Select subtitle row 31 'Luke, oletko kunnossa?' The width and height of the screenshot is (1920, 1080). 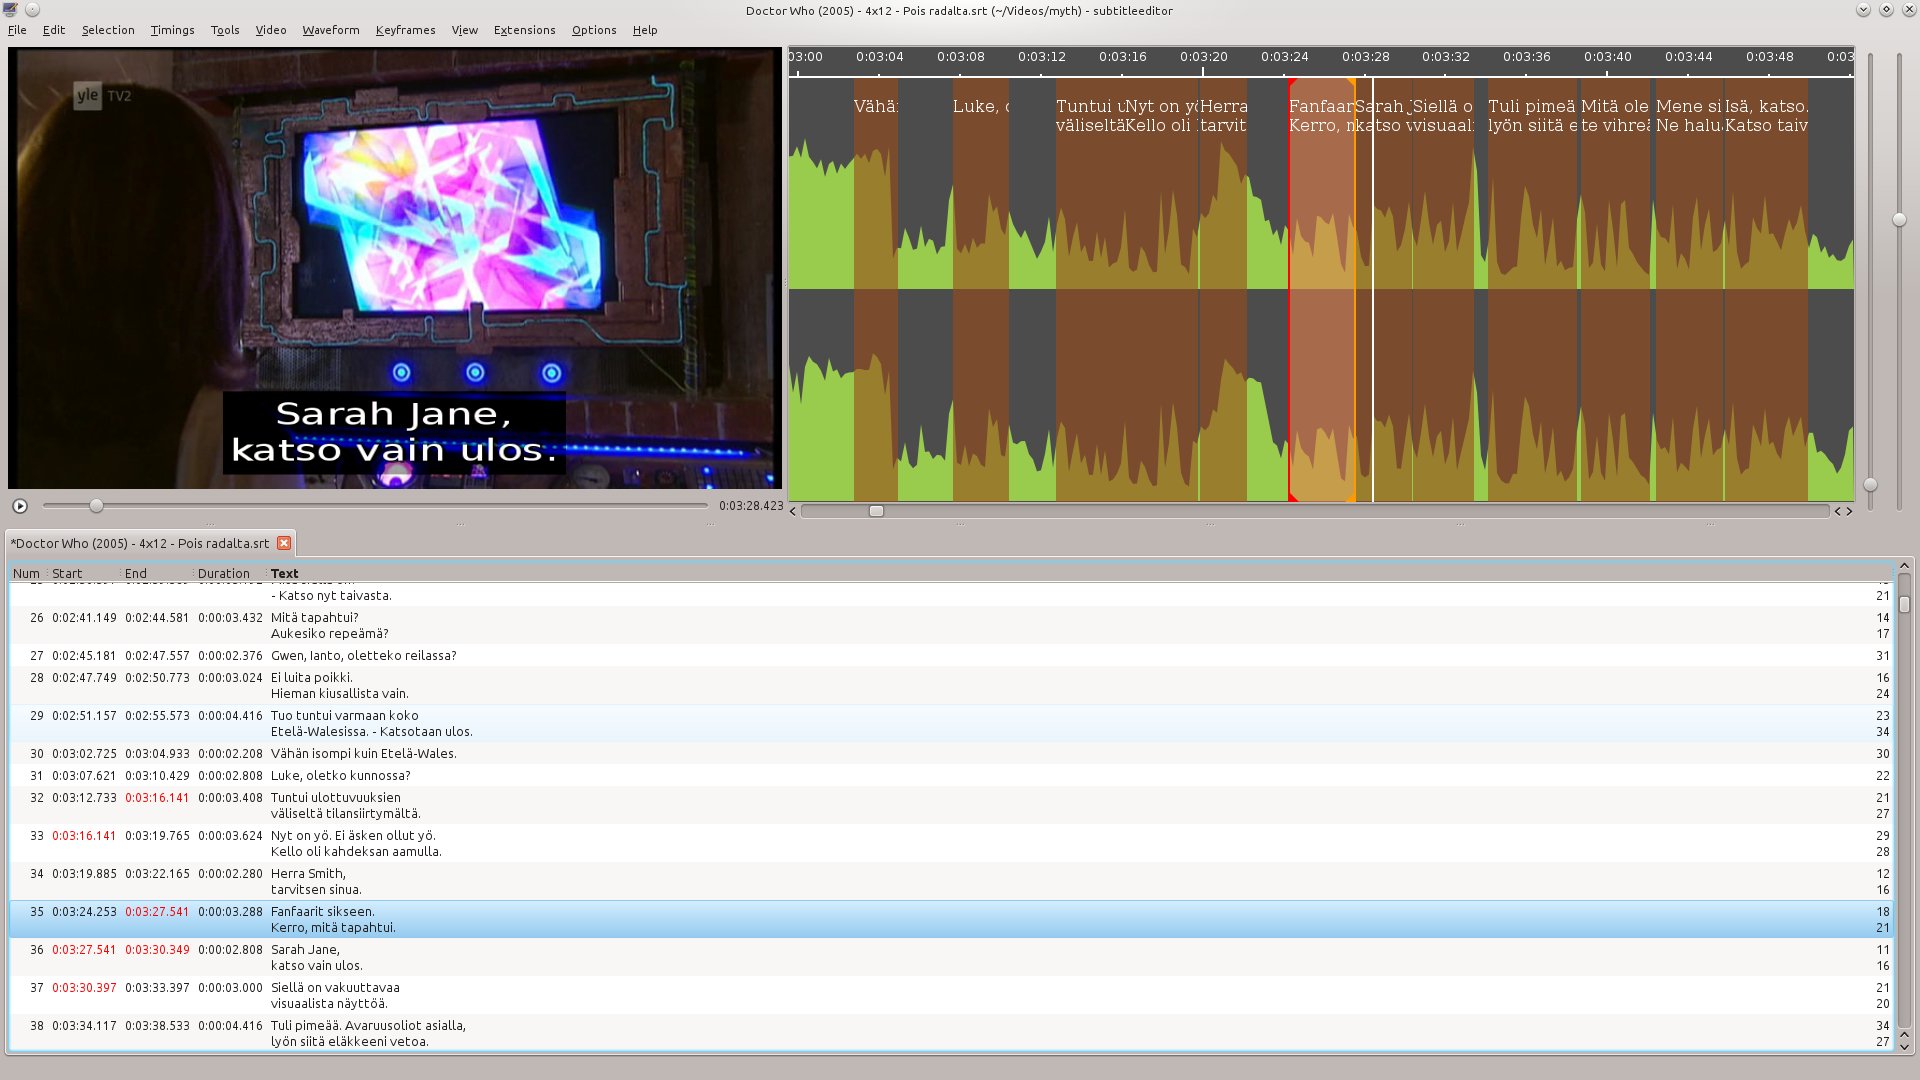[950, 776]
